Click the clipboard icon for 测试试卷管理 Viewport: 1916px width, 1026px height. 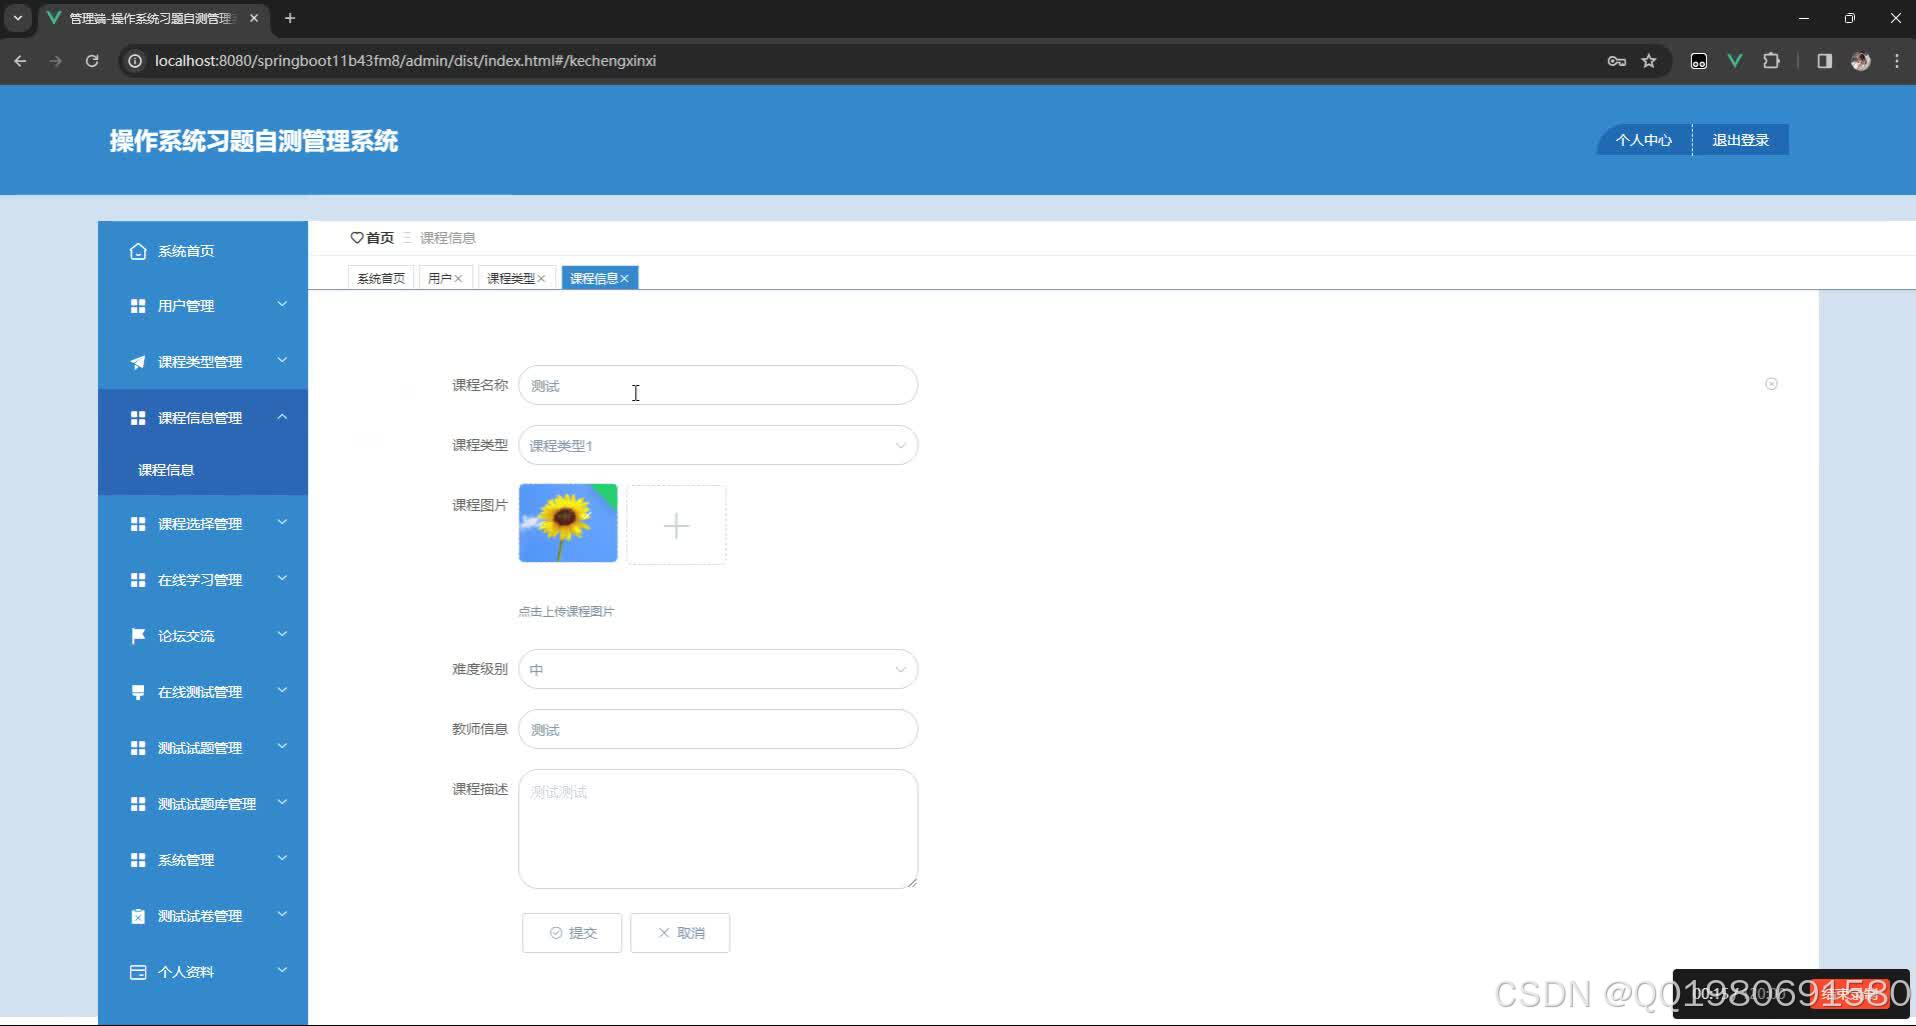coord(138,916)
